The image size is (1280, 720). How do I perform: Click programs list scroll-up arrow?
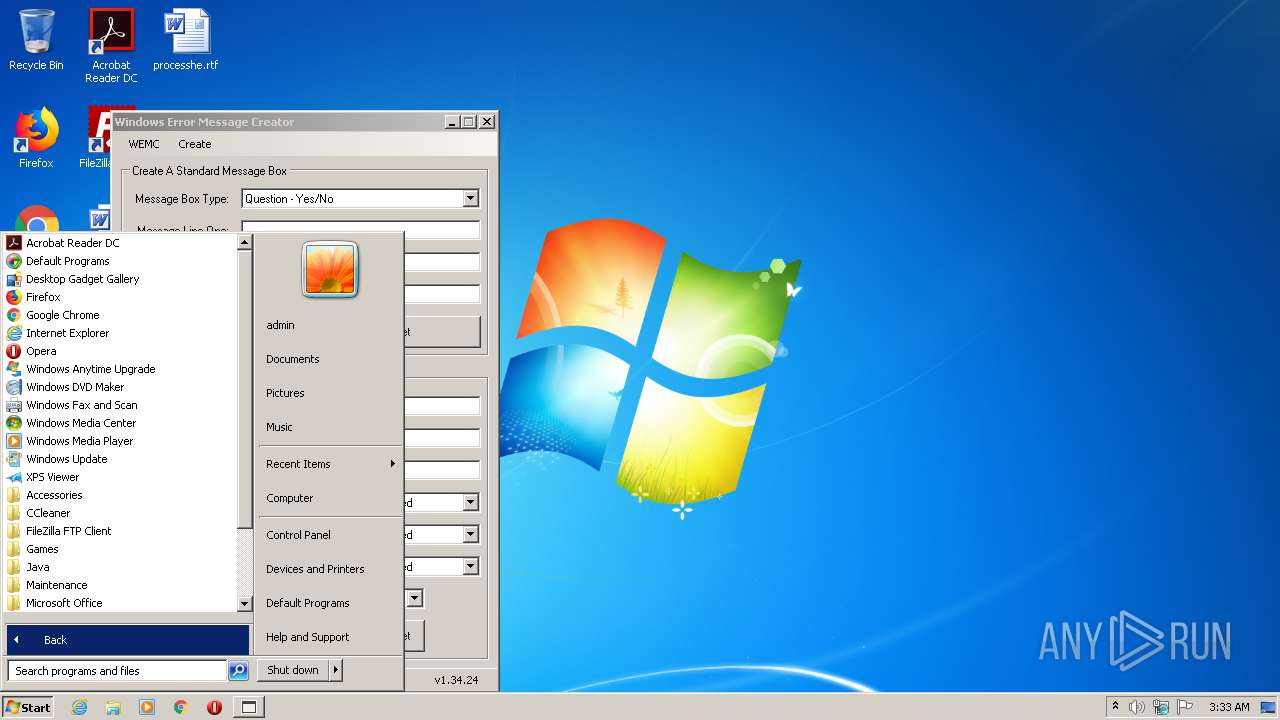click(244, 242)
